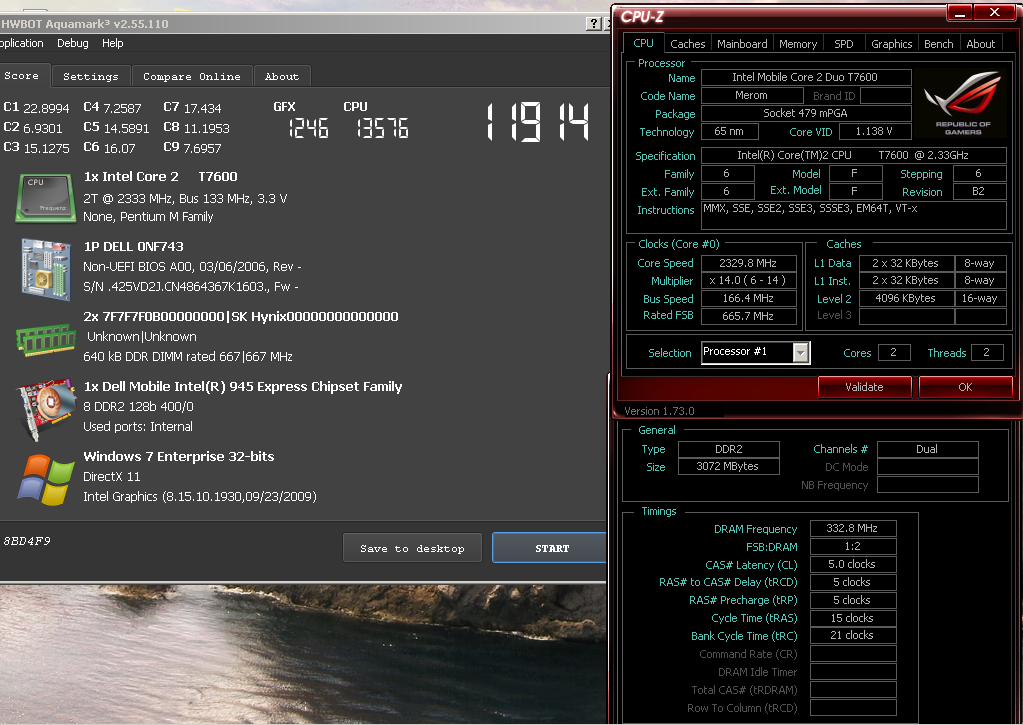Open the Debug menu in Aquamark
The height and width of the screenshot is (725, 1023).
click(x=72, y=43)
